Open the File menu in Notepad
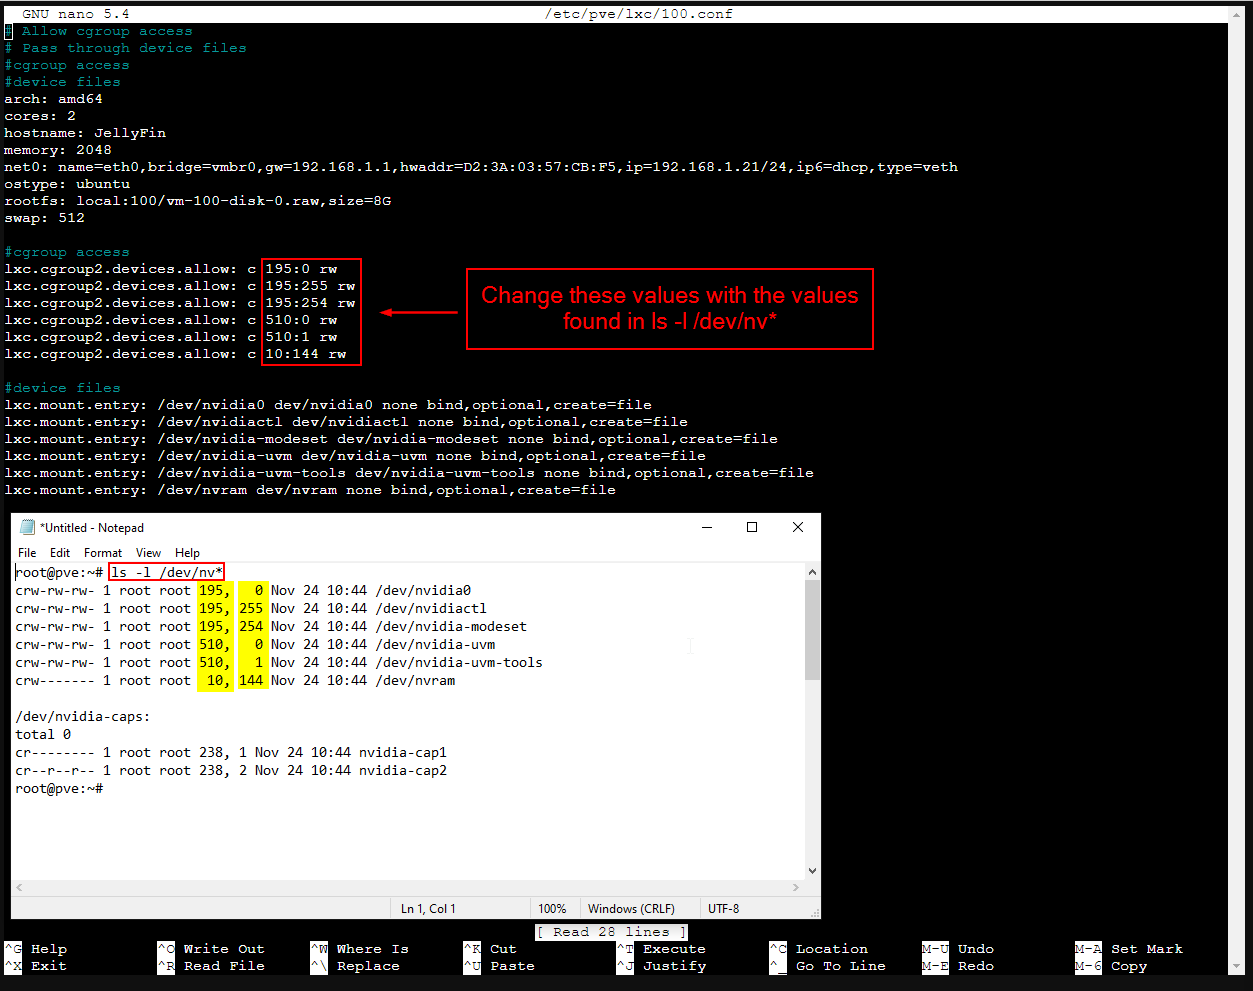1253x991 pixels. pyautogui.click(x=27, y=553)
